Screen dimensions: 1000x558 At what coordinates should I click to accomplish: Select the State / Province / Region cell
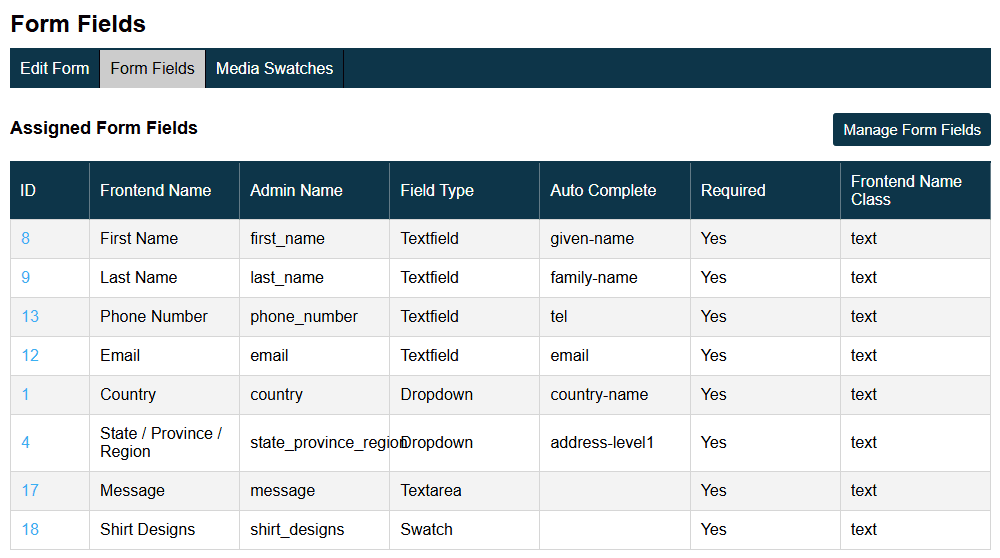point(165,442)
